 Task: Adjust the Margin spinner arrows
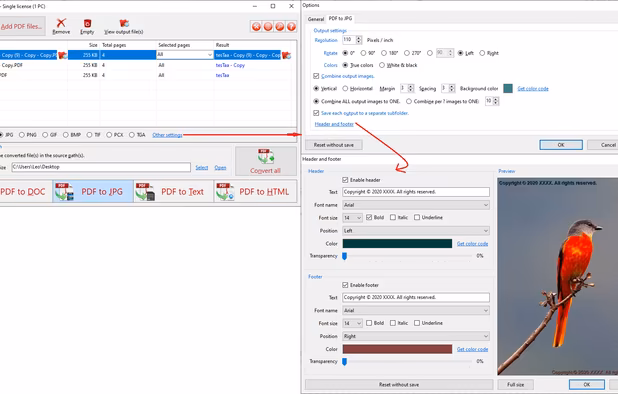(411, 88)
